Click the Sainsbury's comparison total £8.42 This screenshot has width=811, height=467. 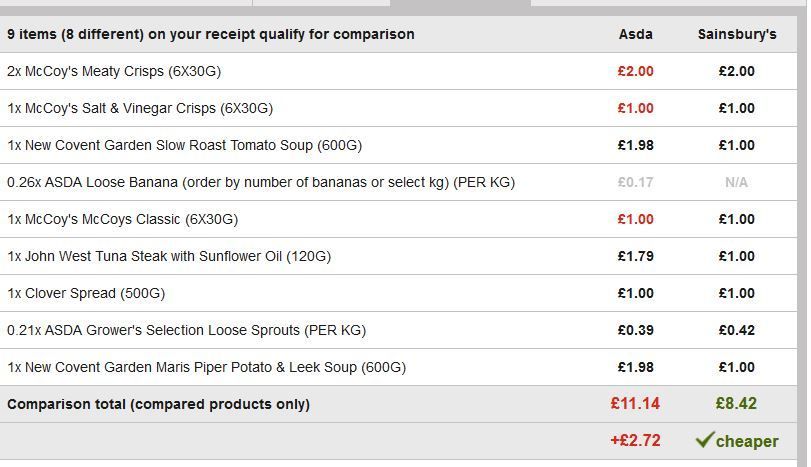coord(736,404)
